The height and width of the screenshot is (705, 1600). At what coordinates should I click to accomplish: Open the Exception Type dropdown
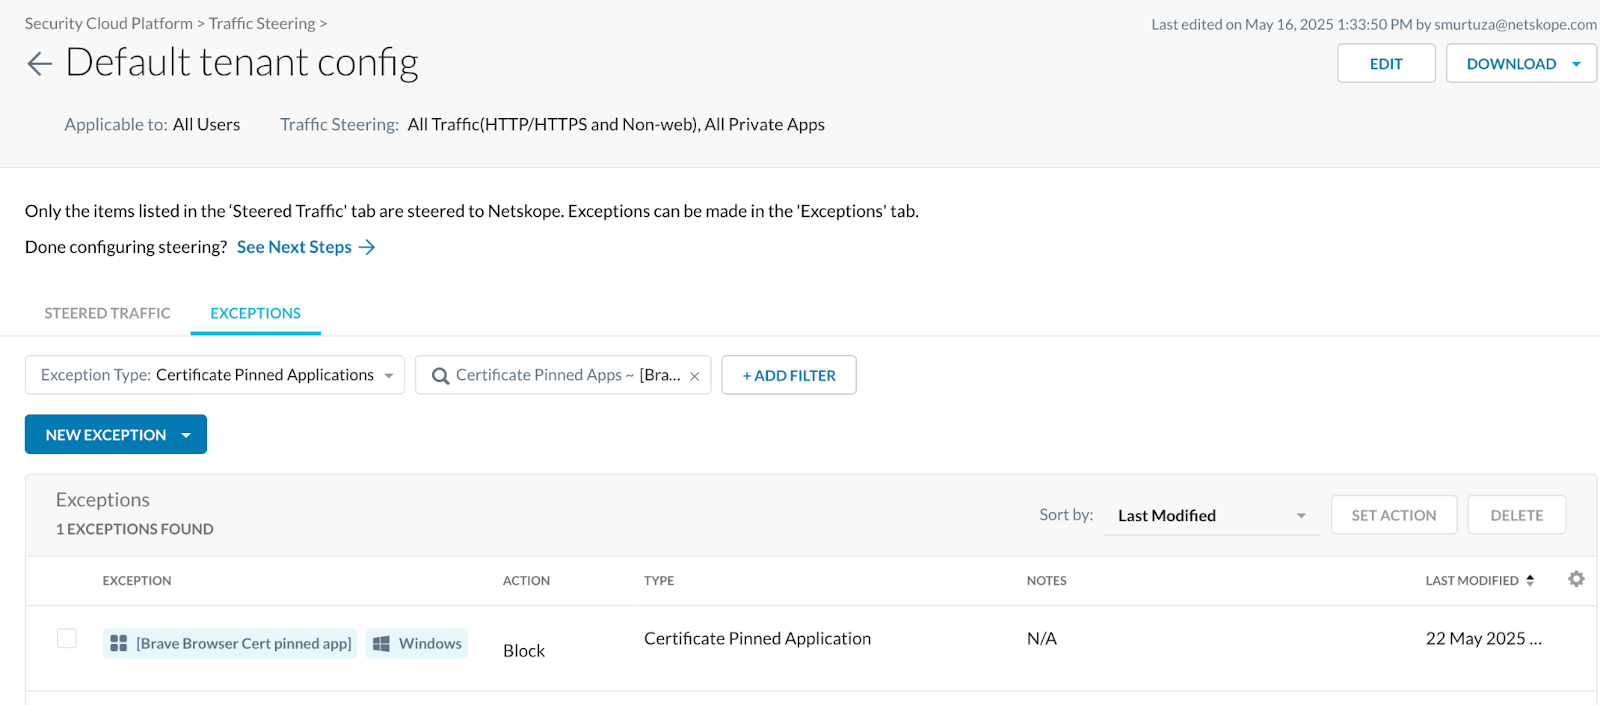(215, 375)
